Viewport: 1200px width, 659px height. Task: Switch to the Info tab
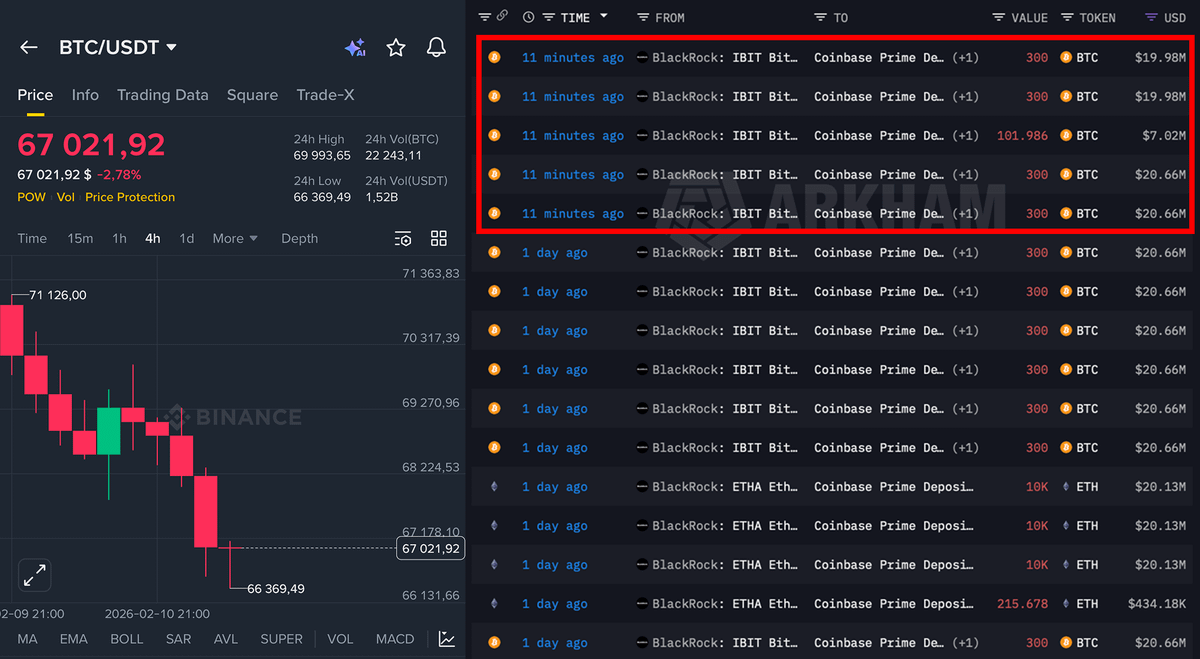[85, 95]
